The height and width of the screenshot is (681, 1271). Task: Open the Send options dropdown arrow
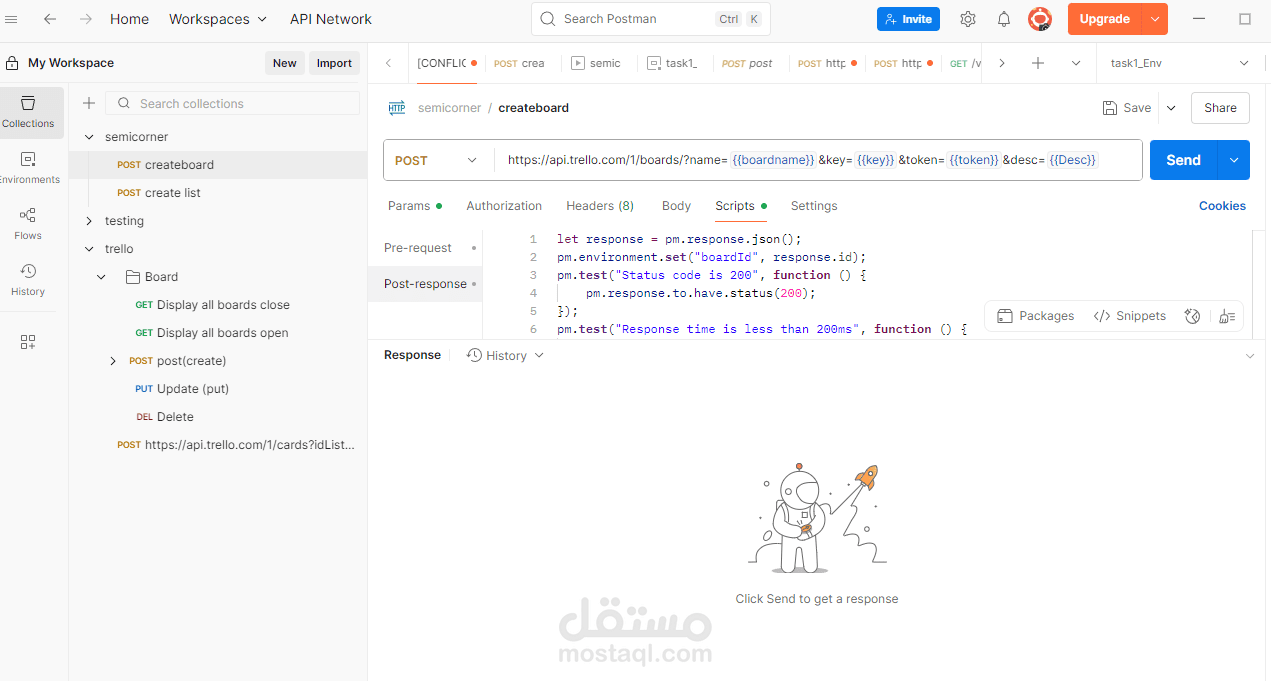[x=1234, y=160]
